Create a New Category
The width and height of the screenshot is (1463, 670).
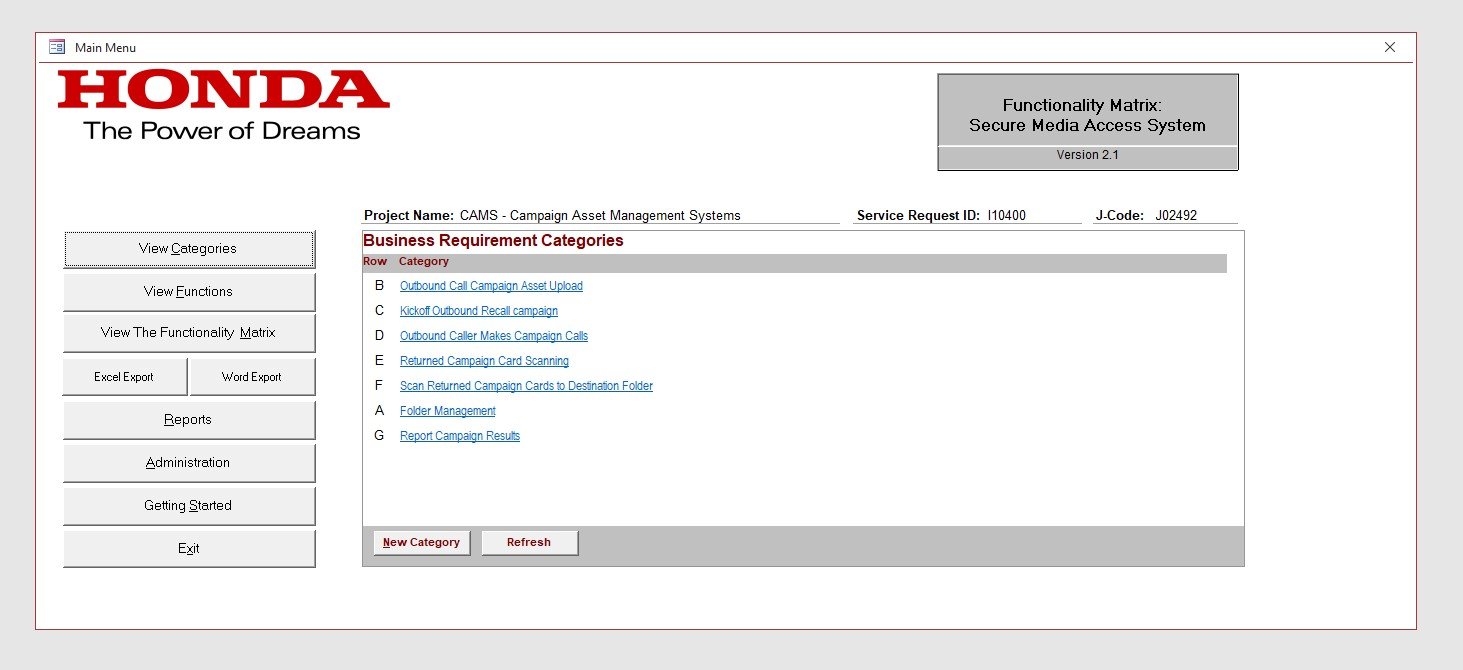(x=421, y=543)
